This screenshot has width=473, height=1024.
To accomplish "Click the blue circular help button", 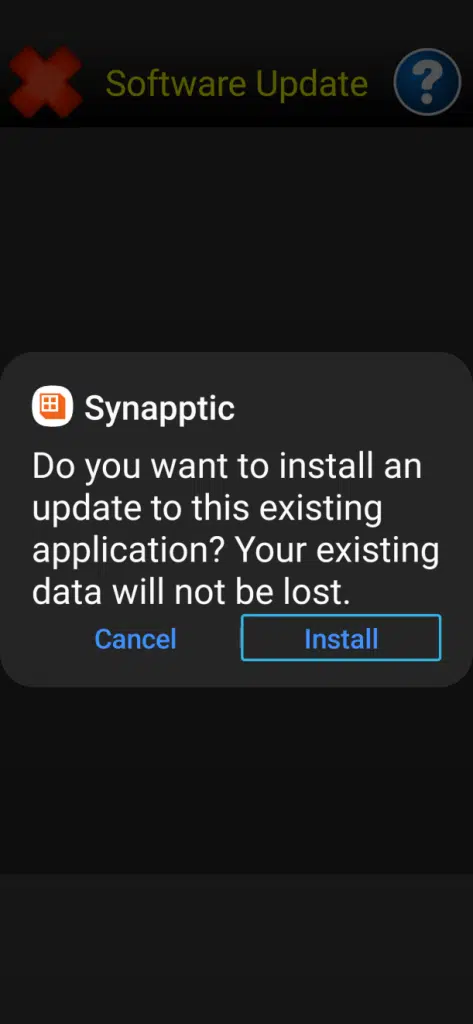I will click(x=427, y=82).
